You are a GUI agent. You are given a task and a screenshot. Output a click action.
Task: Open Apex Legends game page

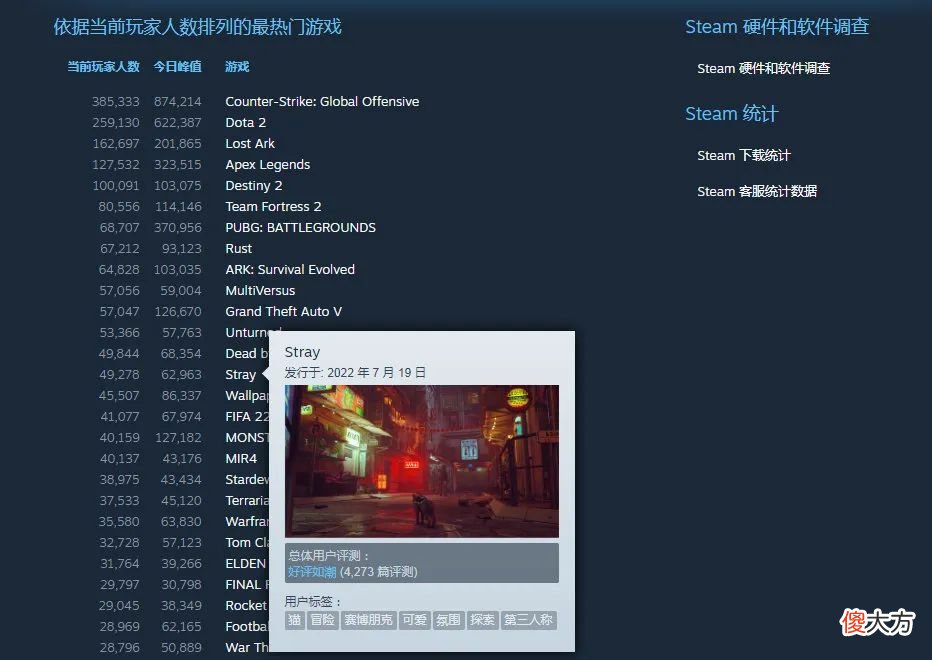point(267,165)
